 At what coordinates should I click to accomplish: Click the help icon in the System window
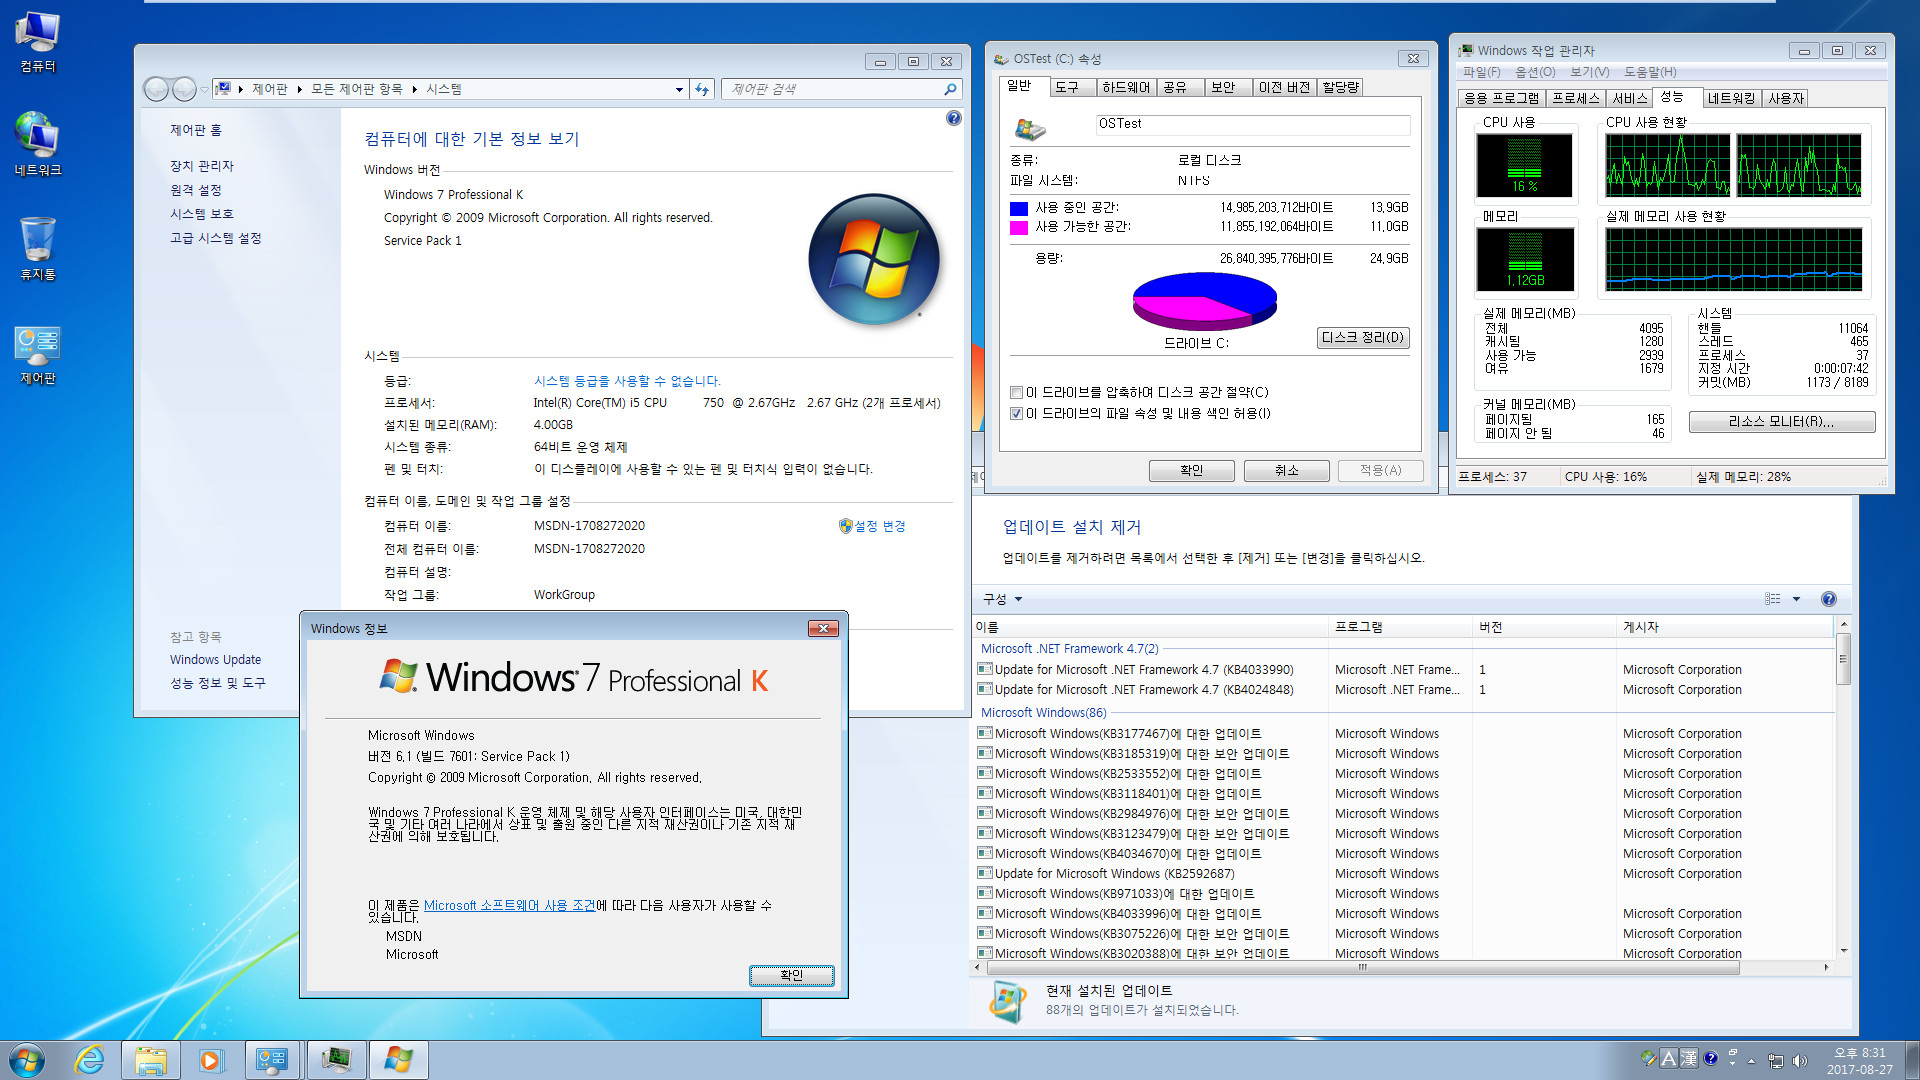(954, 118)
